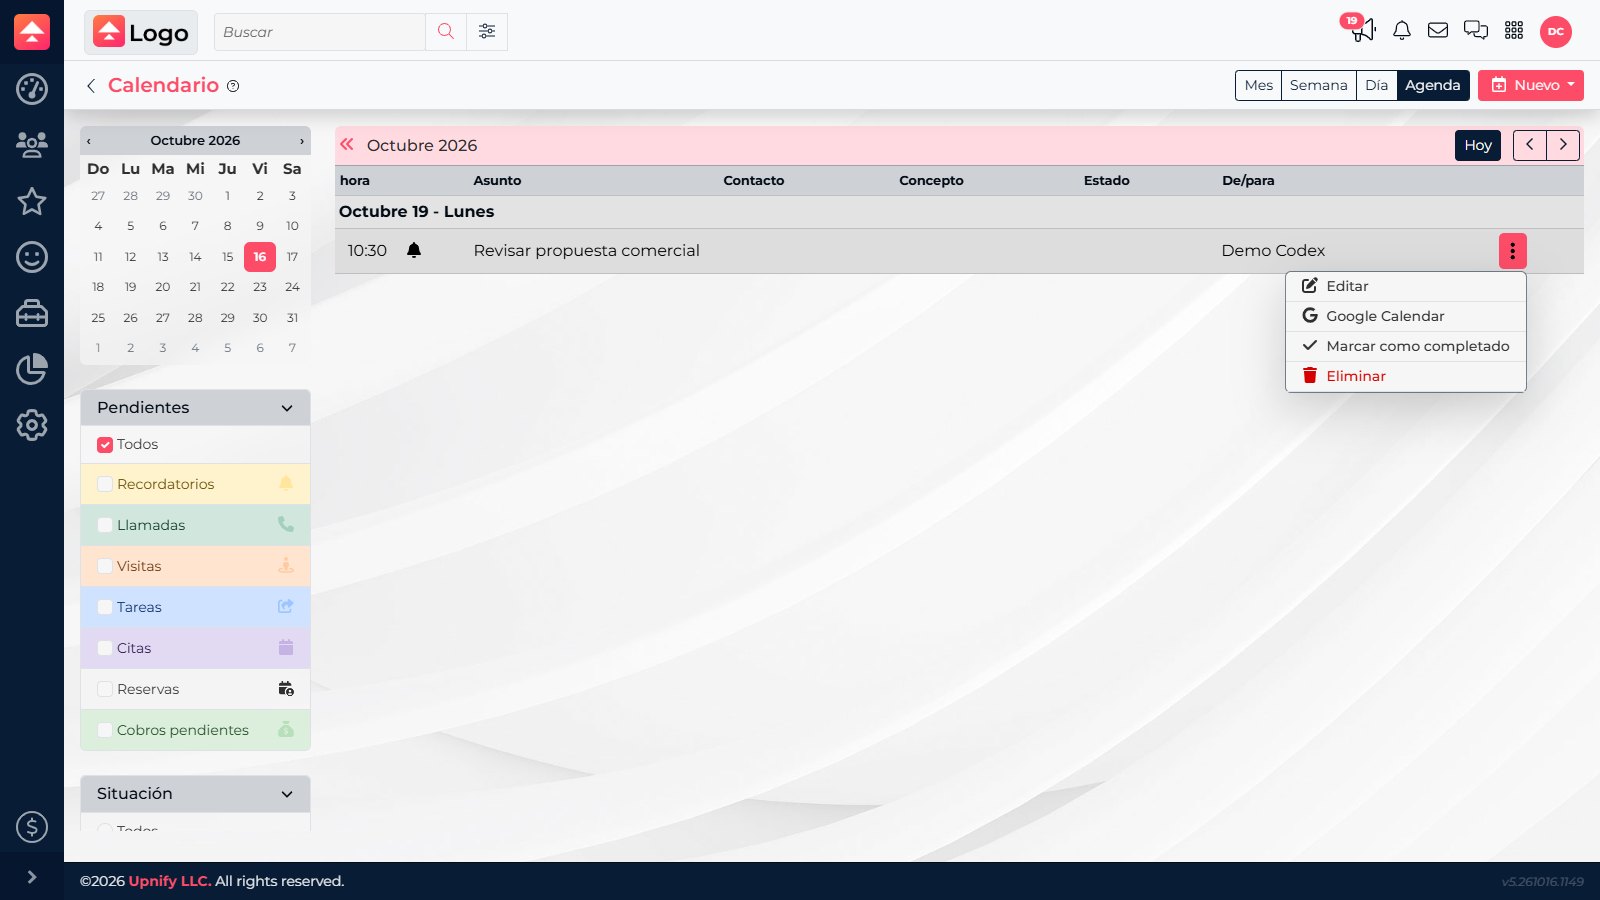Open the chat messages icon
Viewport: 1600px width, 900px height.
coord(1476,31)
